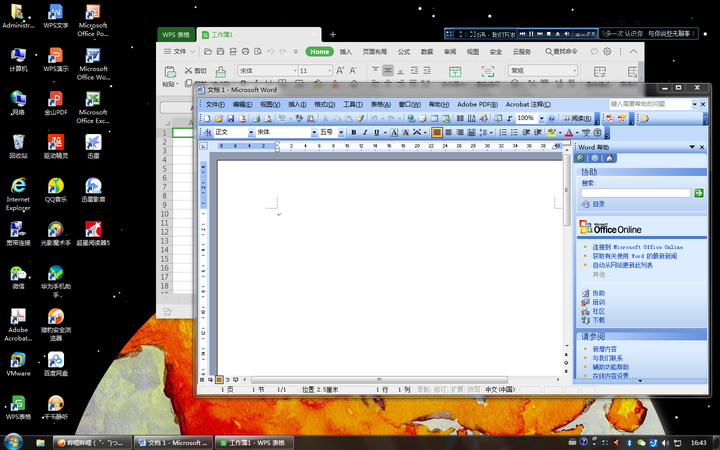Open the 公式 tab in WPS 表格
The height and width of the screenshot is (450, 720).
pos(404,52)
